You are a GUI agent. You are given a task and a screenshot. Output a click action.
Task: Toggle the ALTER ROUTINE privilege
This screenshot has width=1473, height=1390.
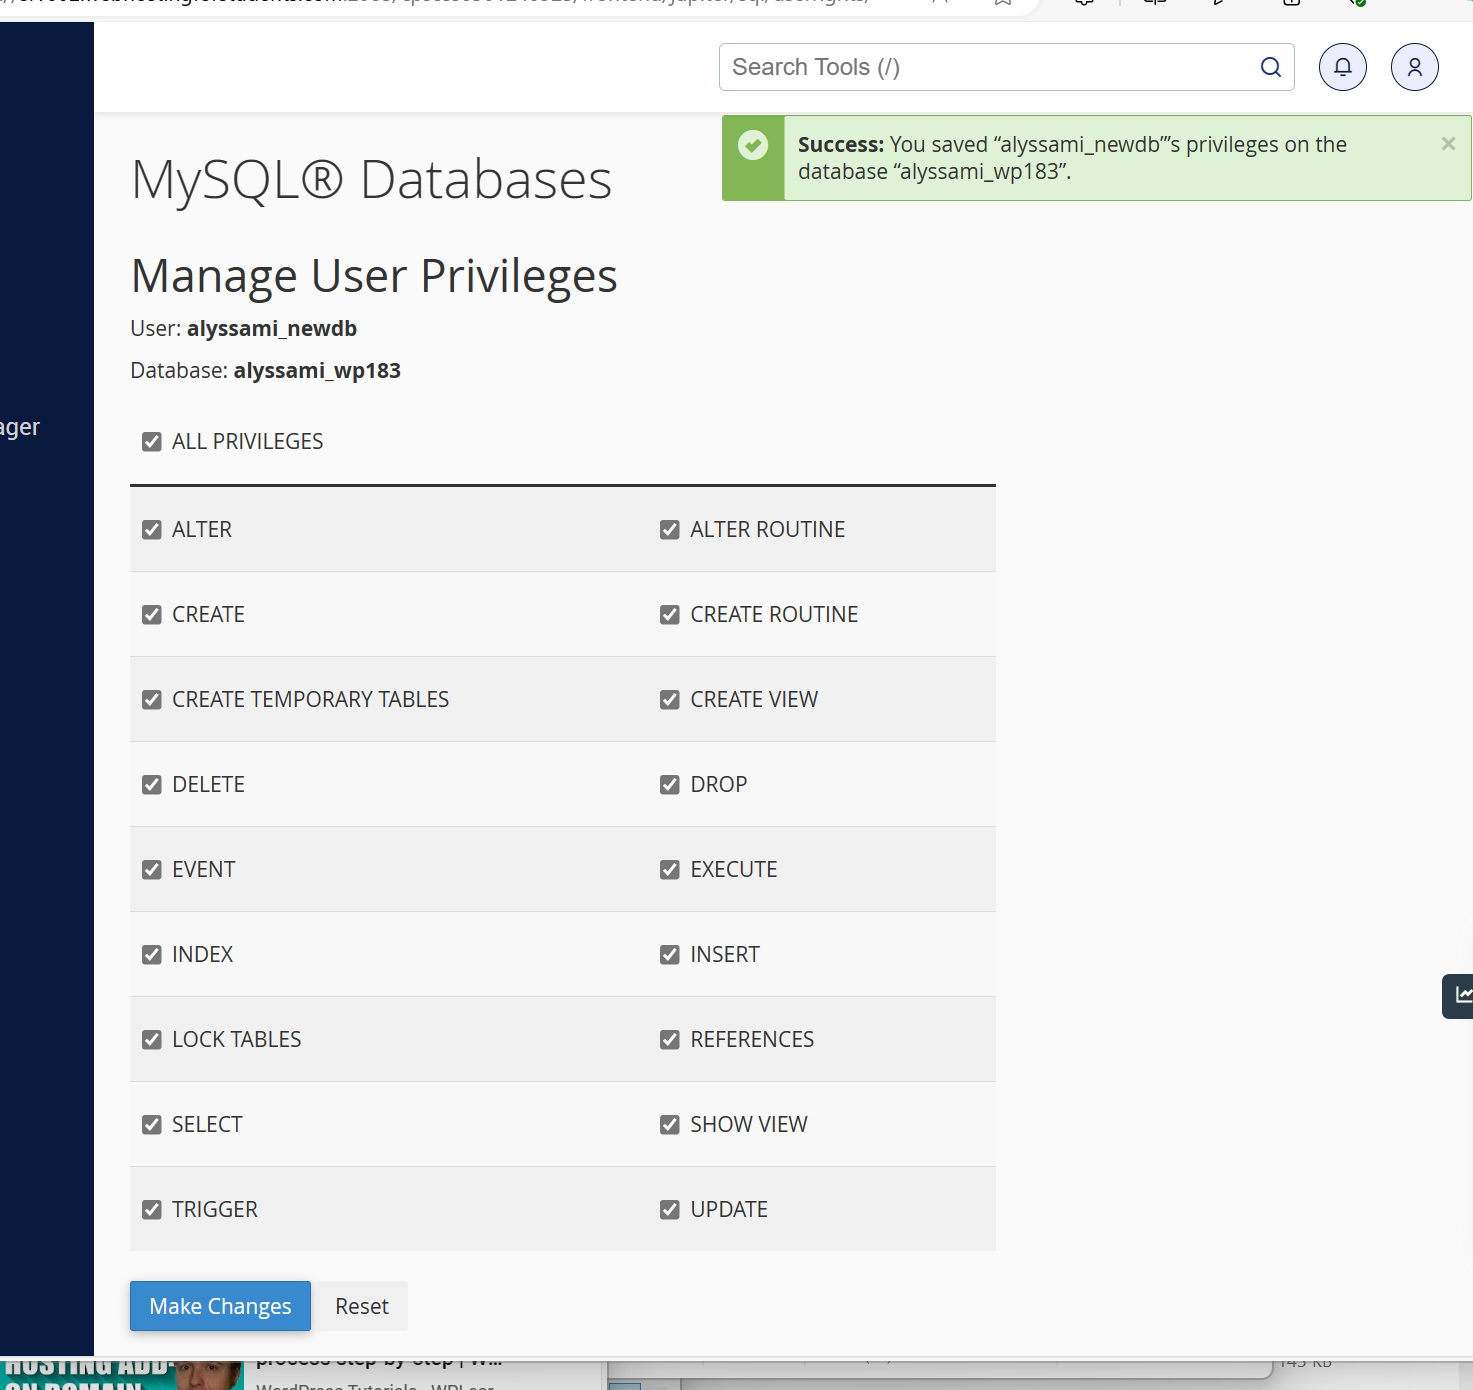(670, 530)
